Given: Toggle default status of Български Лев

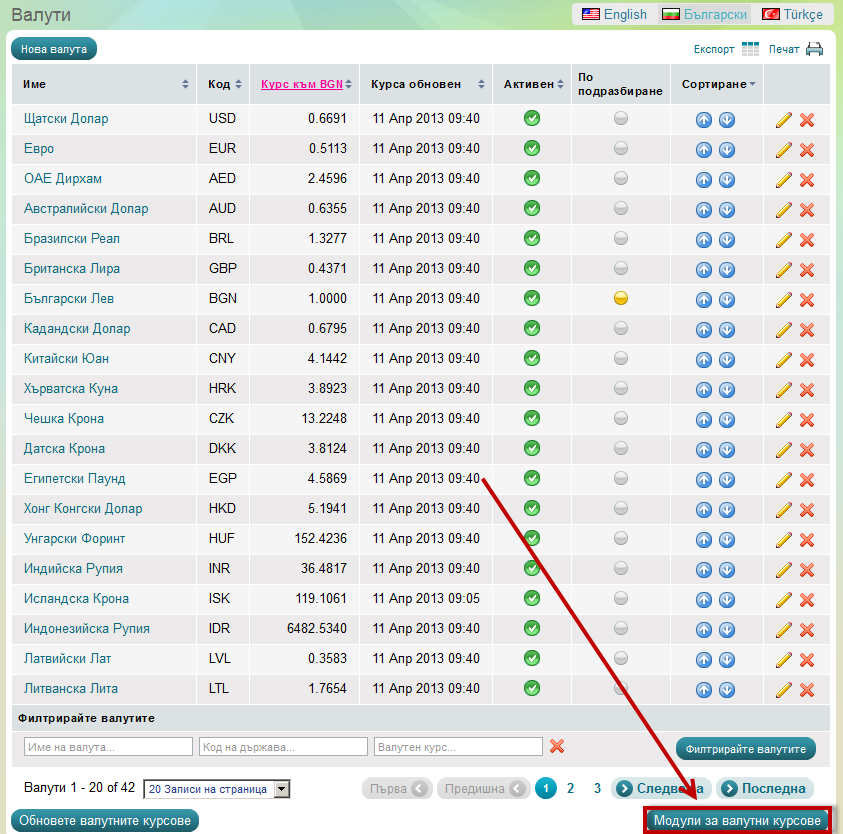Looking at the screenshot, I should click(621, 298).
